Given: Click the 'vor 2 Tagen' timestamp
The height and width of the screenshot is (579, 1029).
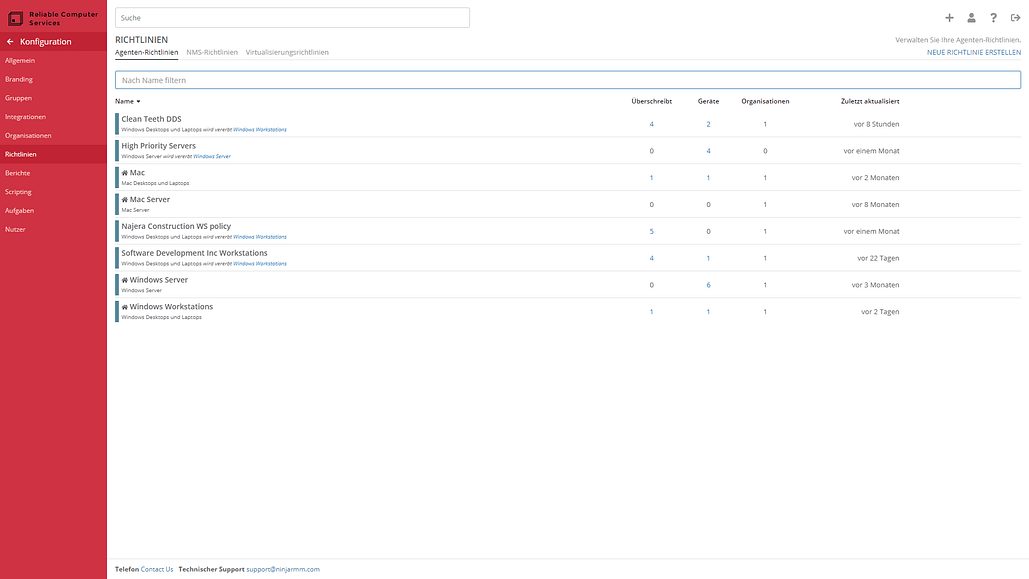Looking at the screenshot, I should [x=880, y=312].
